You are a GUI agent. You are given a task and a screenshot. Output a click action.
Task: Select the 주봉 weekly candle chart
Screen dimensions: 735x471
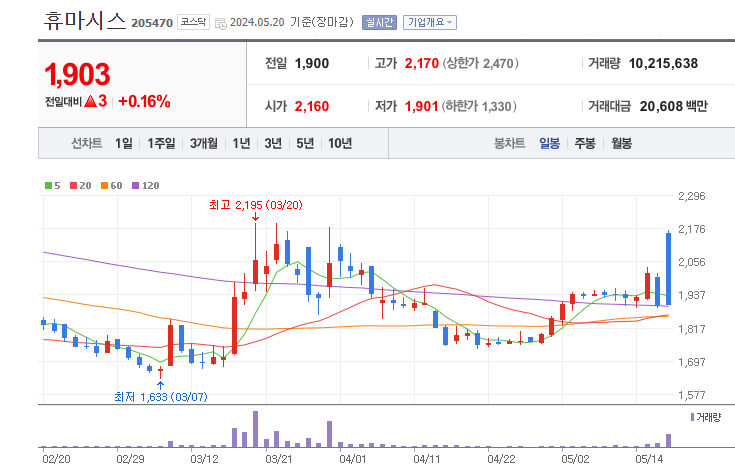pyautogui.click(x=585, y=143)
